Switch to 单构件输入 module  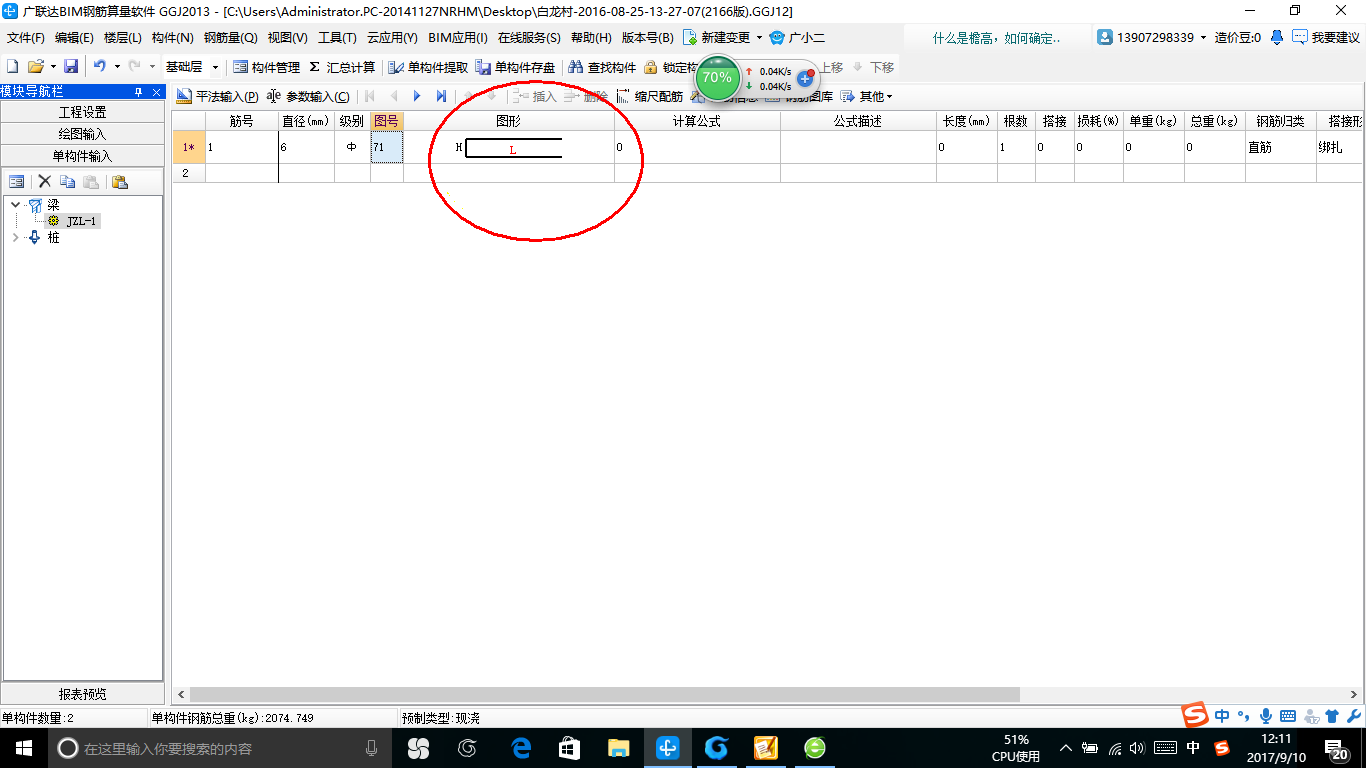pos(83,156)
